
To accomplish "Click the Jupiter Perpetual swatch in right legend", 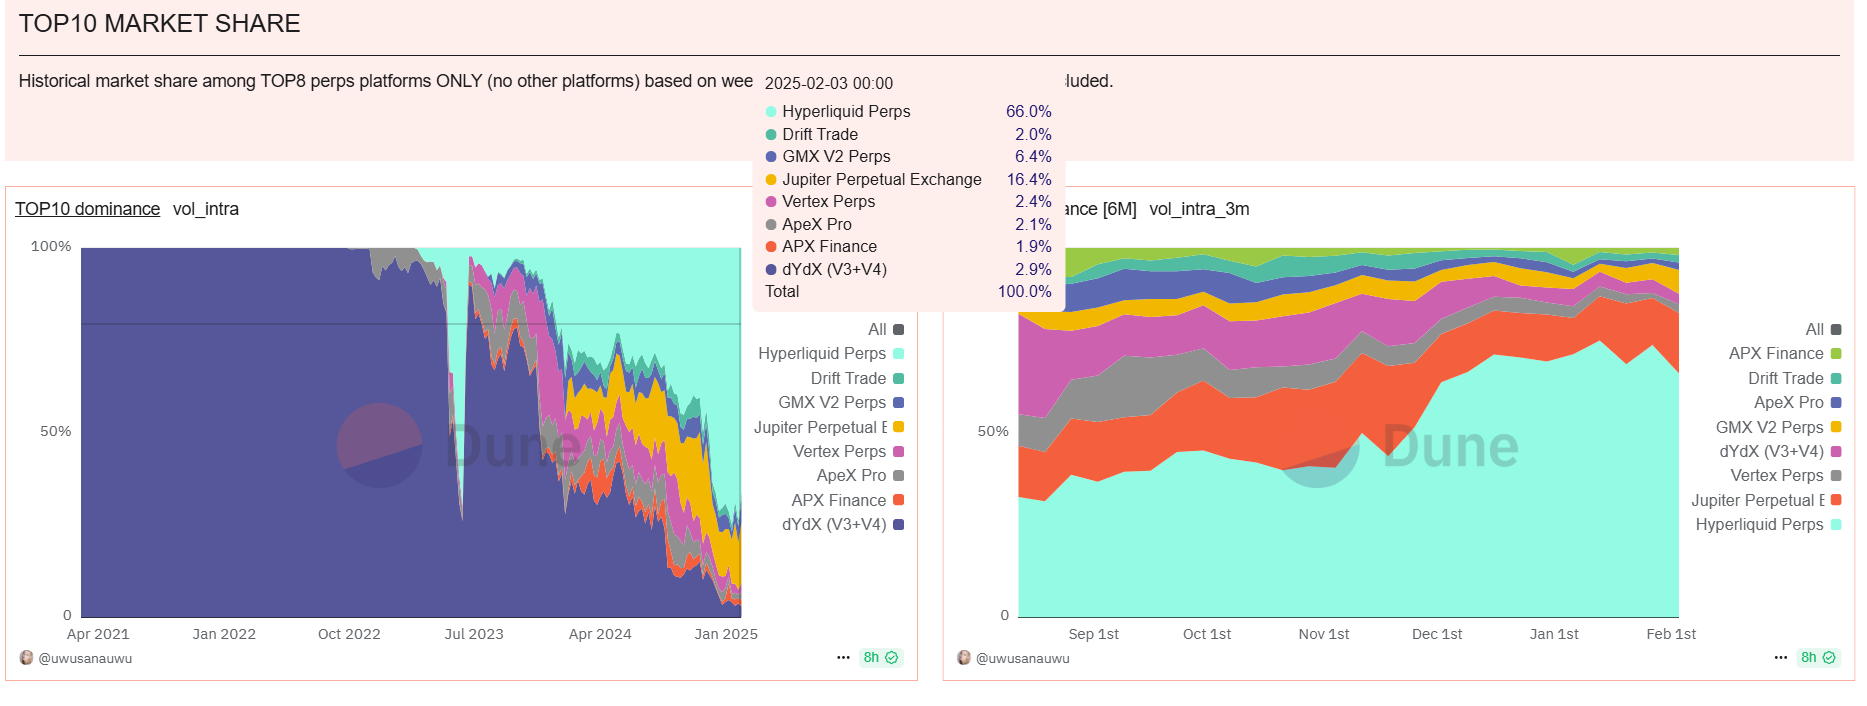I will (x=1836, y=500).
